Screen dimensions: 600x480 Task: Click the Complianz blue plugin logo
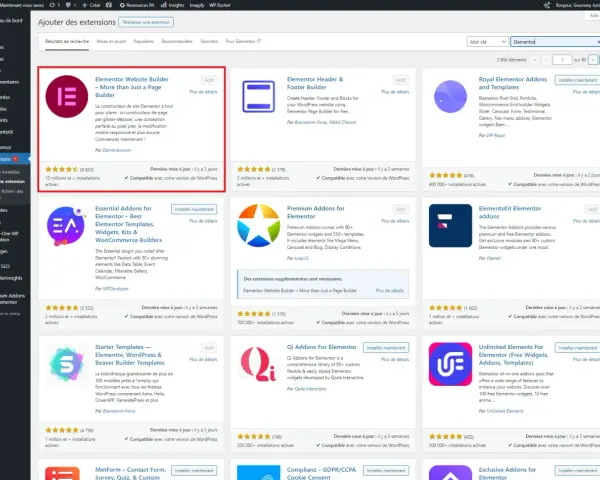point(258,473)
